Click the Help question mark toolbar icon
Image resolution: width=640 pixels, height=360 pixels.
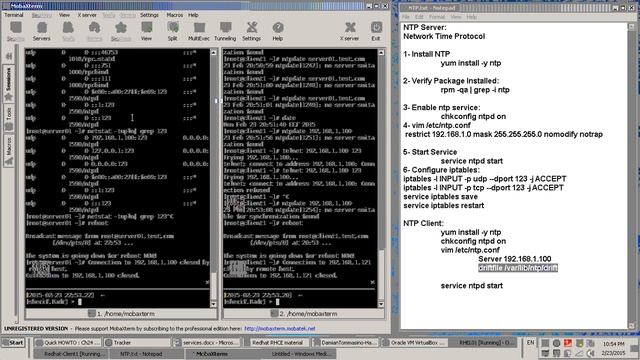pyautogui.click(x=278, y=31)
